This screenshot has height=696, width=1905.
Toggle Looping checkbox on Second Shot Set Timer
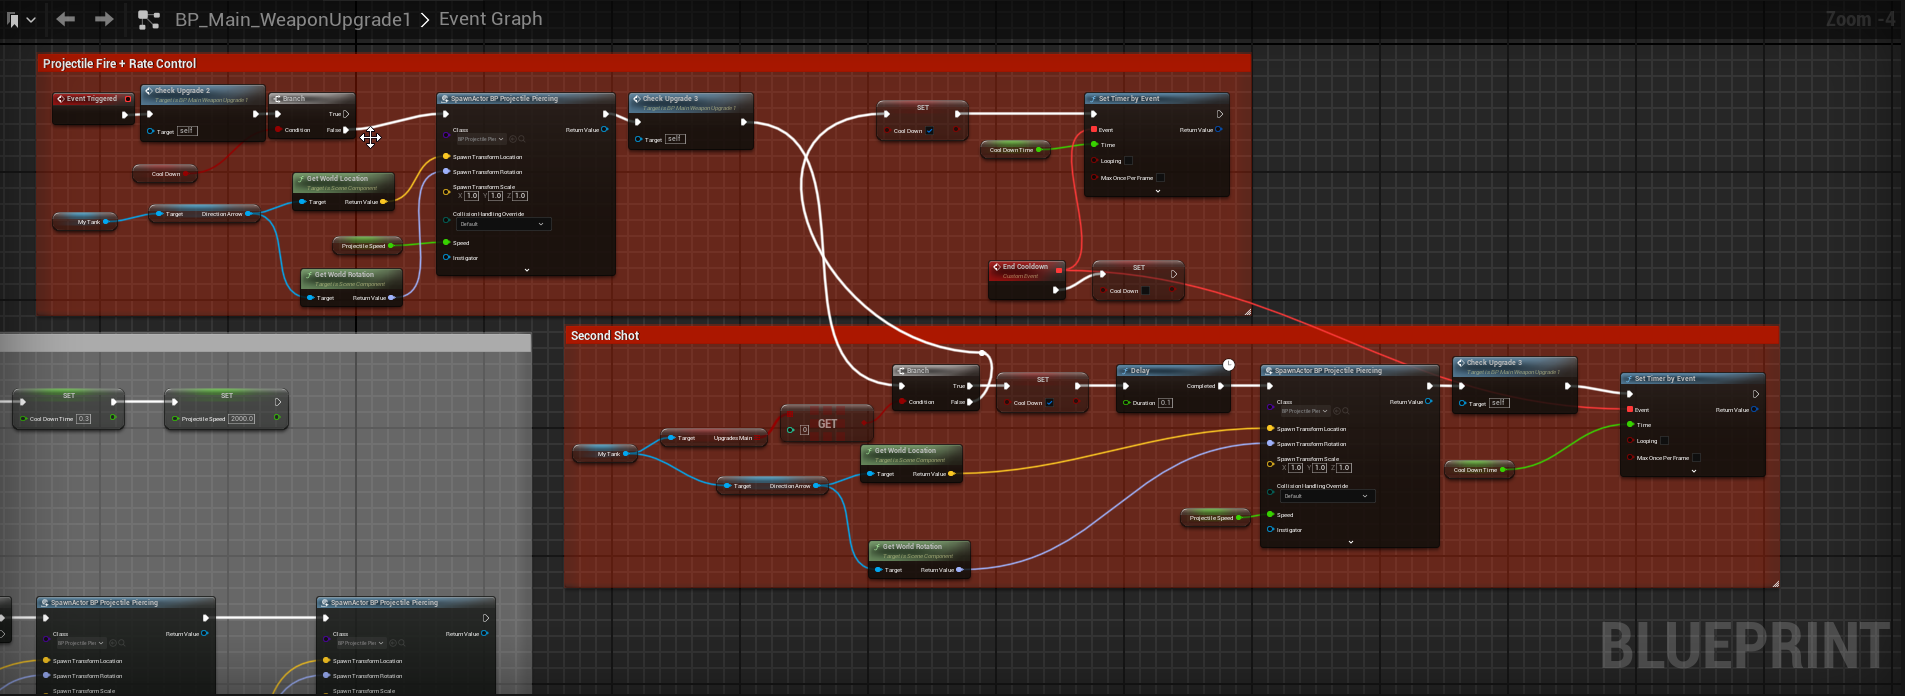point(1664,441)
